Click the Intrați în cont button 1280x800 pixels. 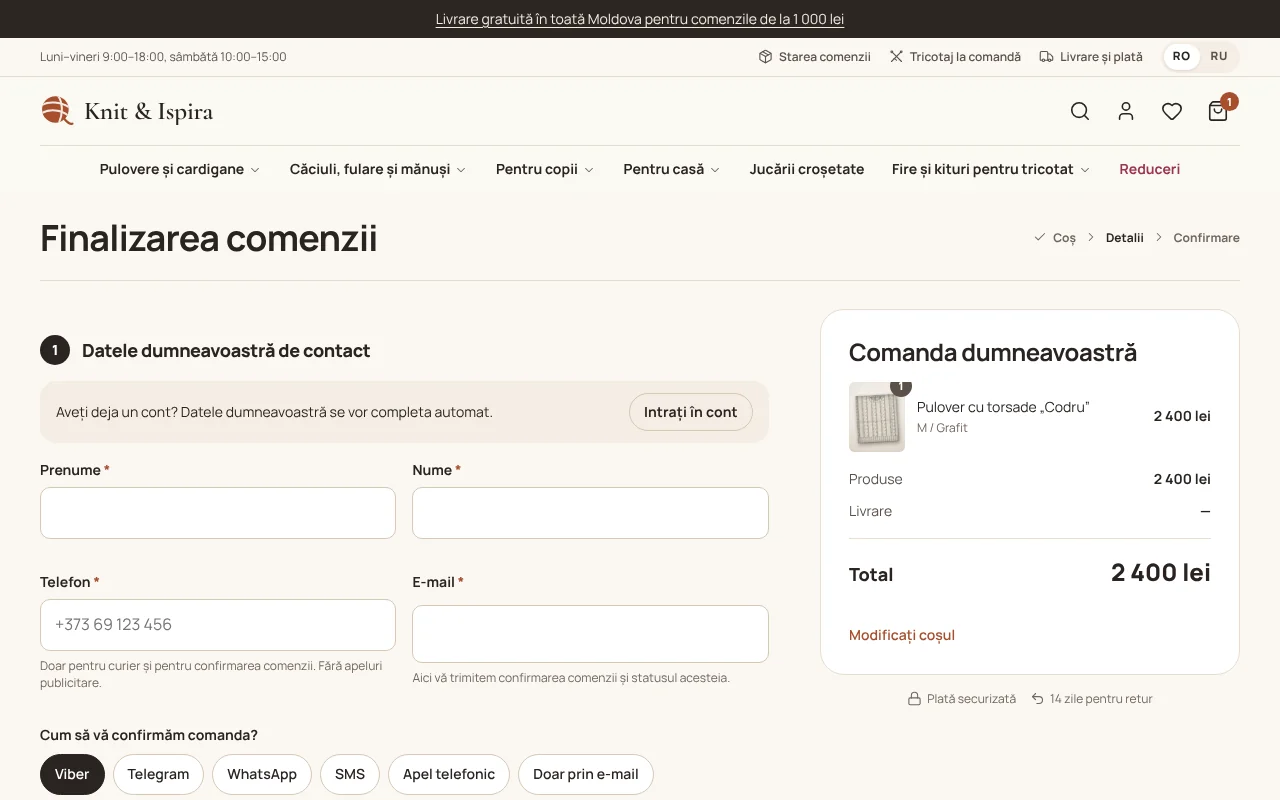[x=691, y=412]
